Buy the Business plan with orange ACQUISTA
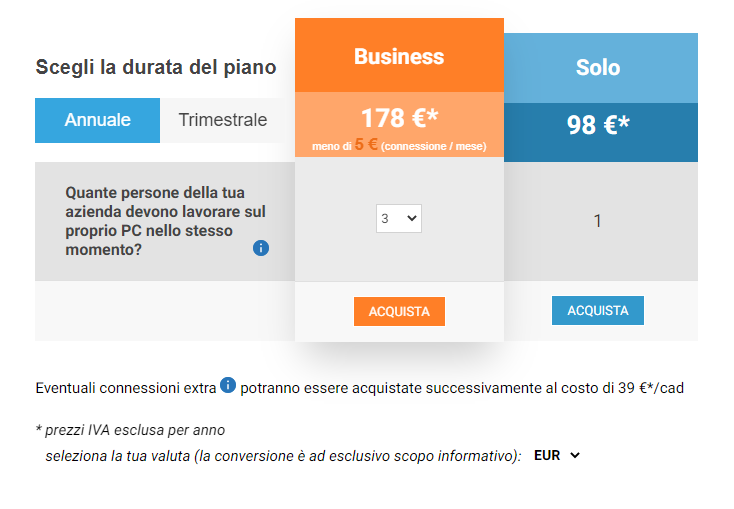 pyautogui.click(x=399, y=311)
